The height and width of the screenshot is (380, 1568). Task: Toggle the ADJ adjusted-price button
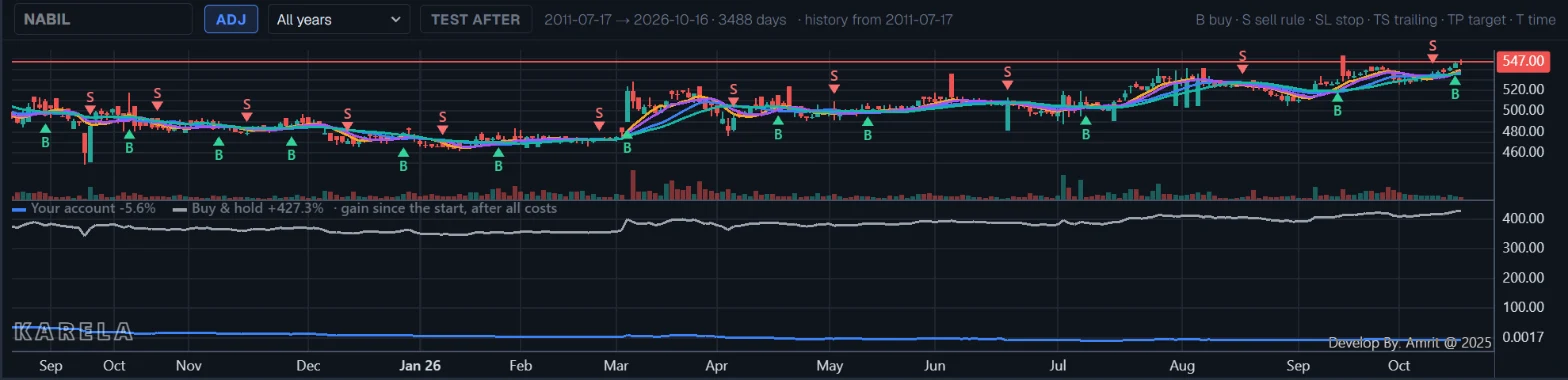(231, 19)
